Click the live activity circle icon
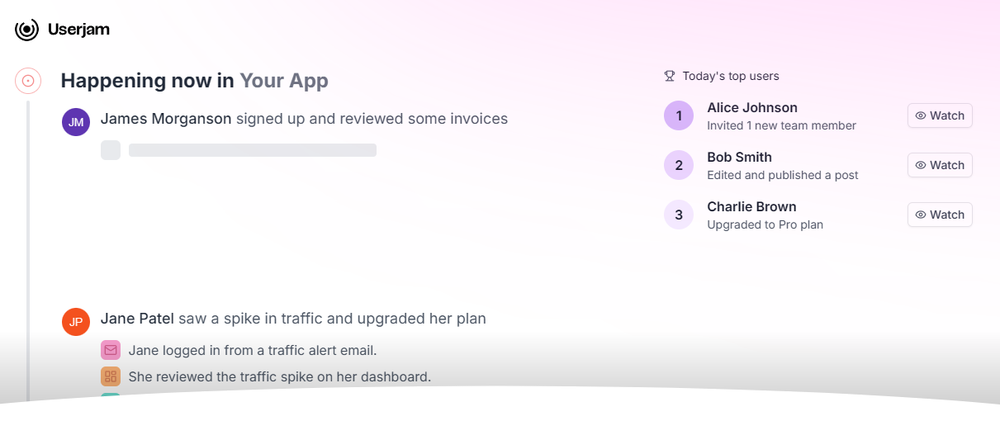This screenshot has width=1000, height=425. (x=28, y=81)
